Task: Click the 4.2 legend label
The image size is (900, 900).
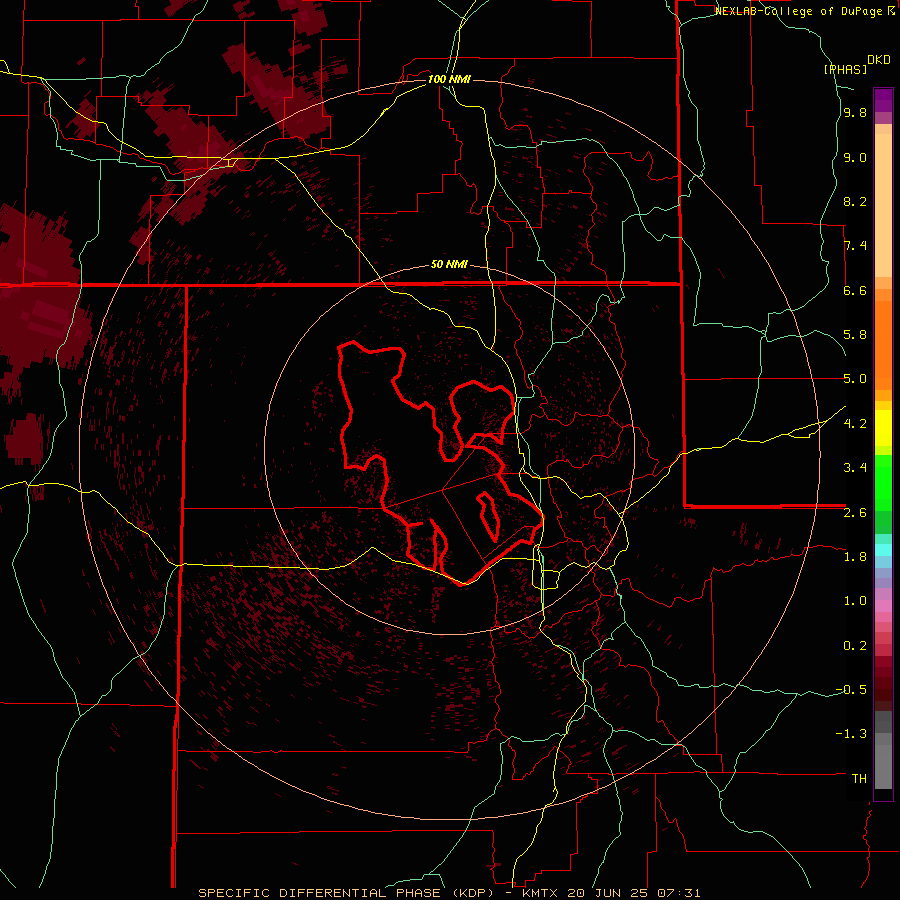Action: click(855, 424)
